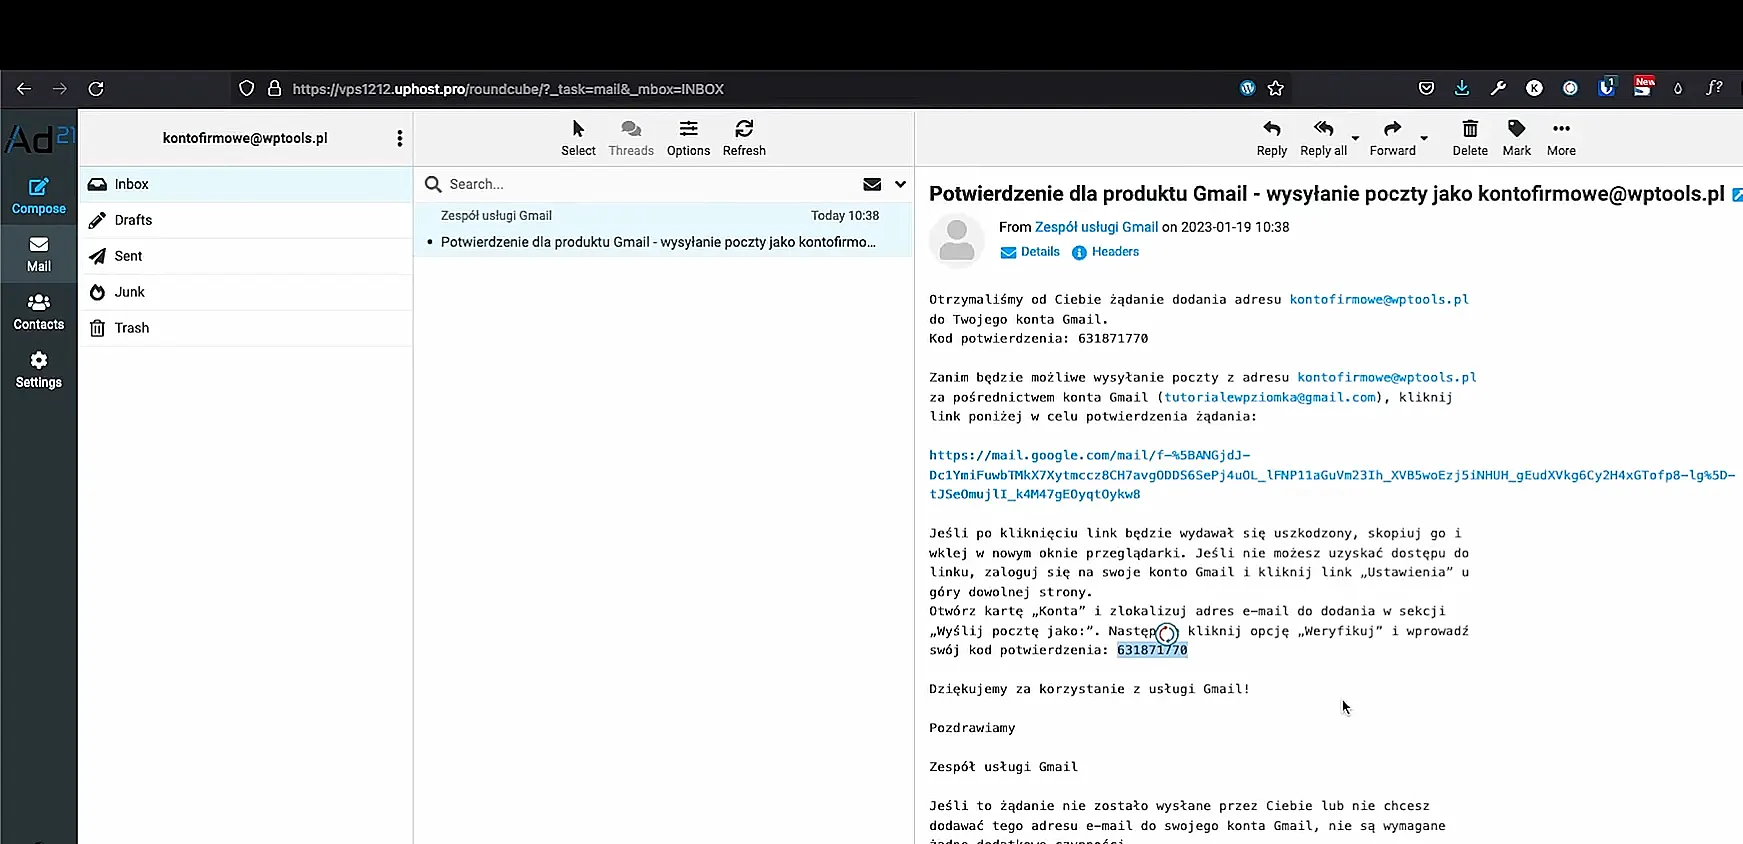
Task: Expand the Forward options arrow
Action: click(1424, 138)
